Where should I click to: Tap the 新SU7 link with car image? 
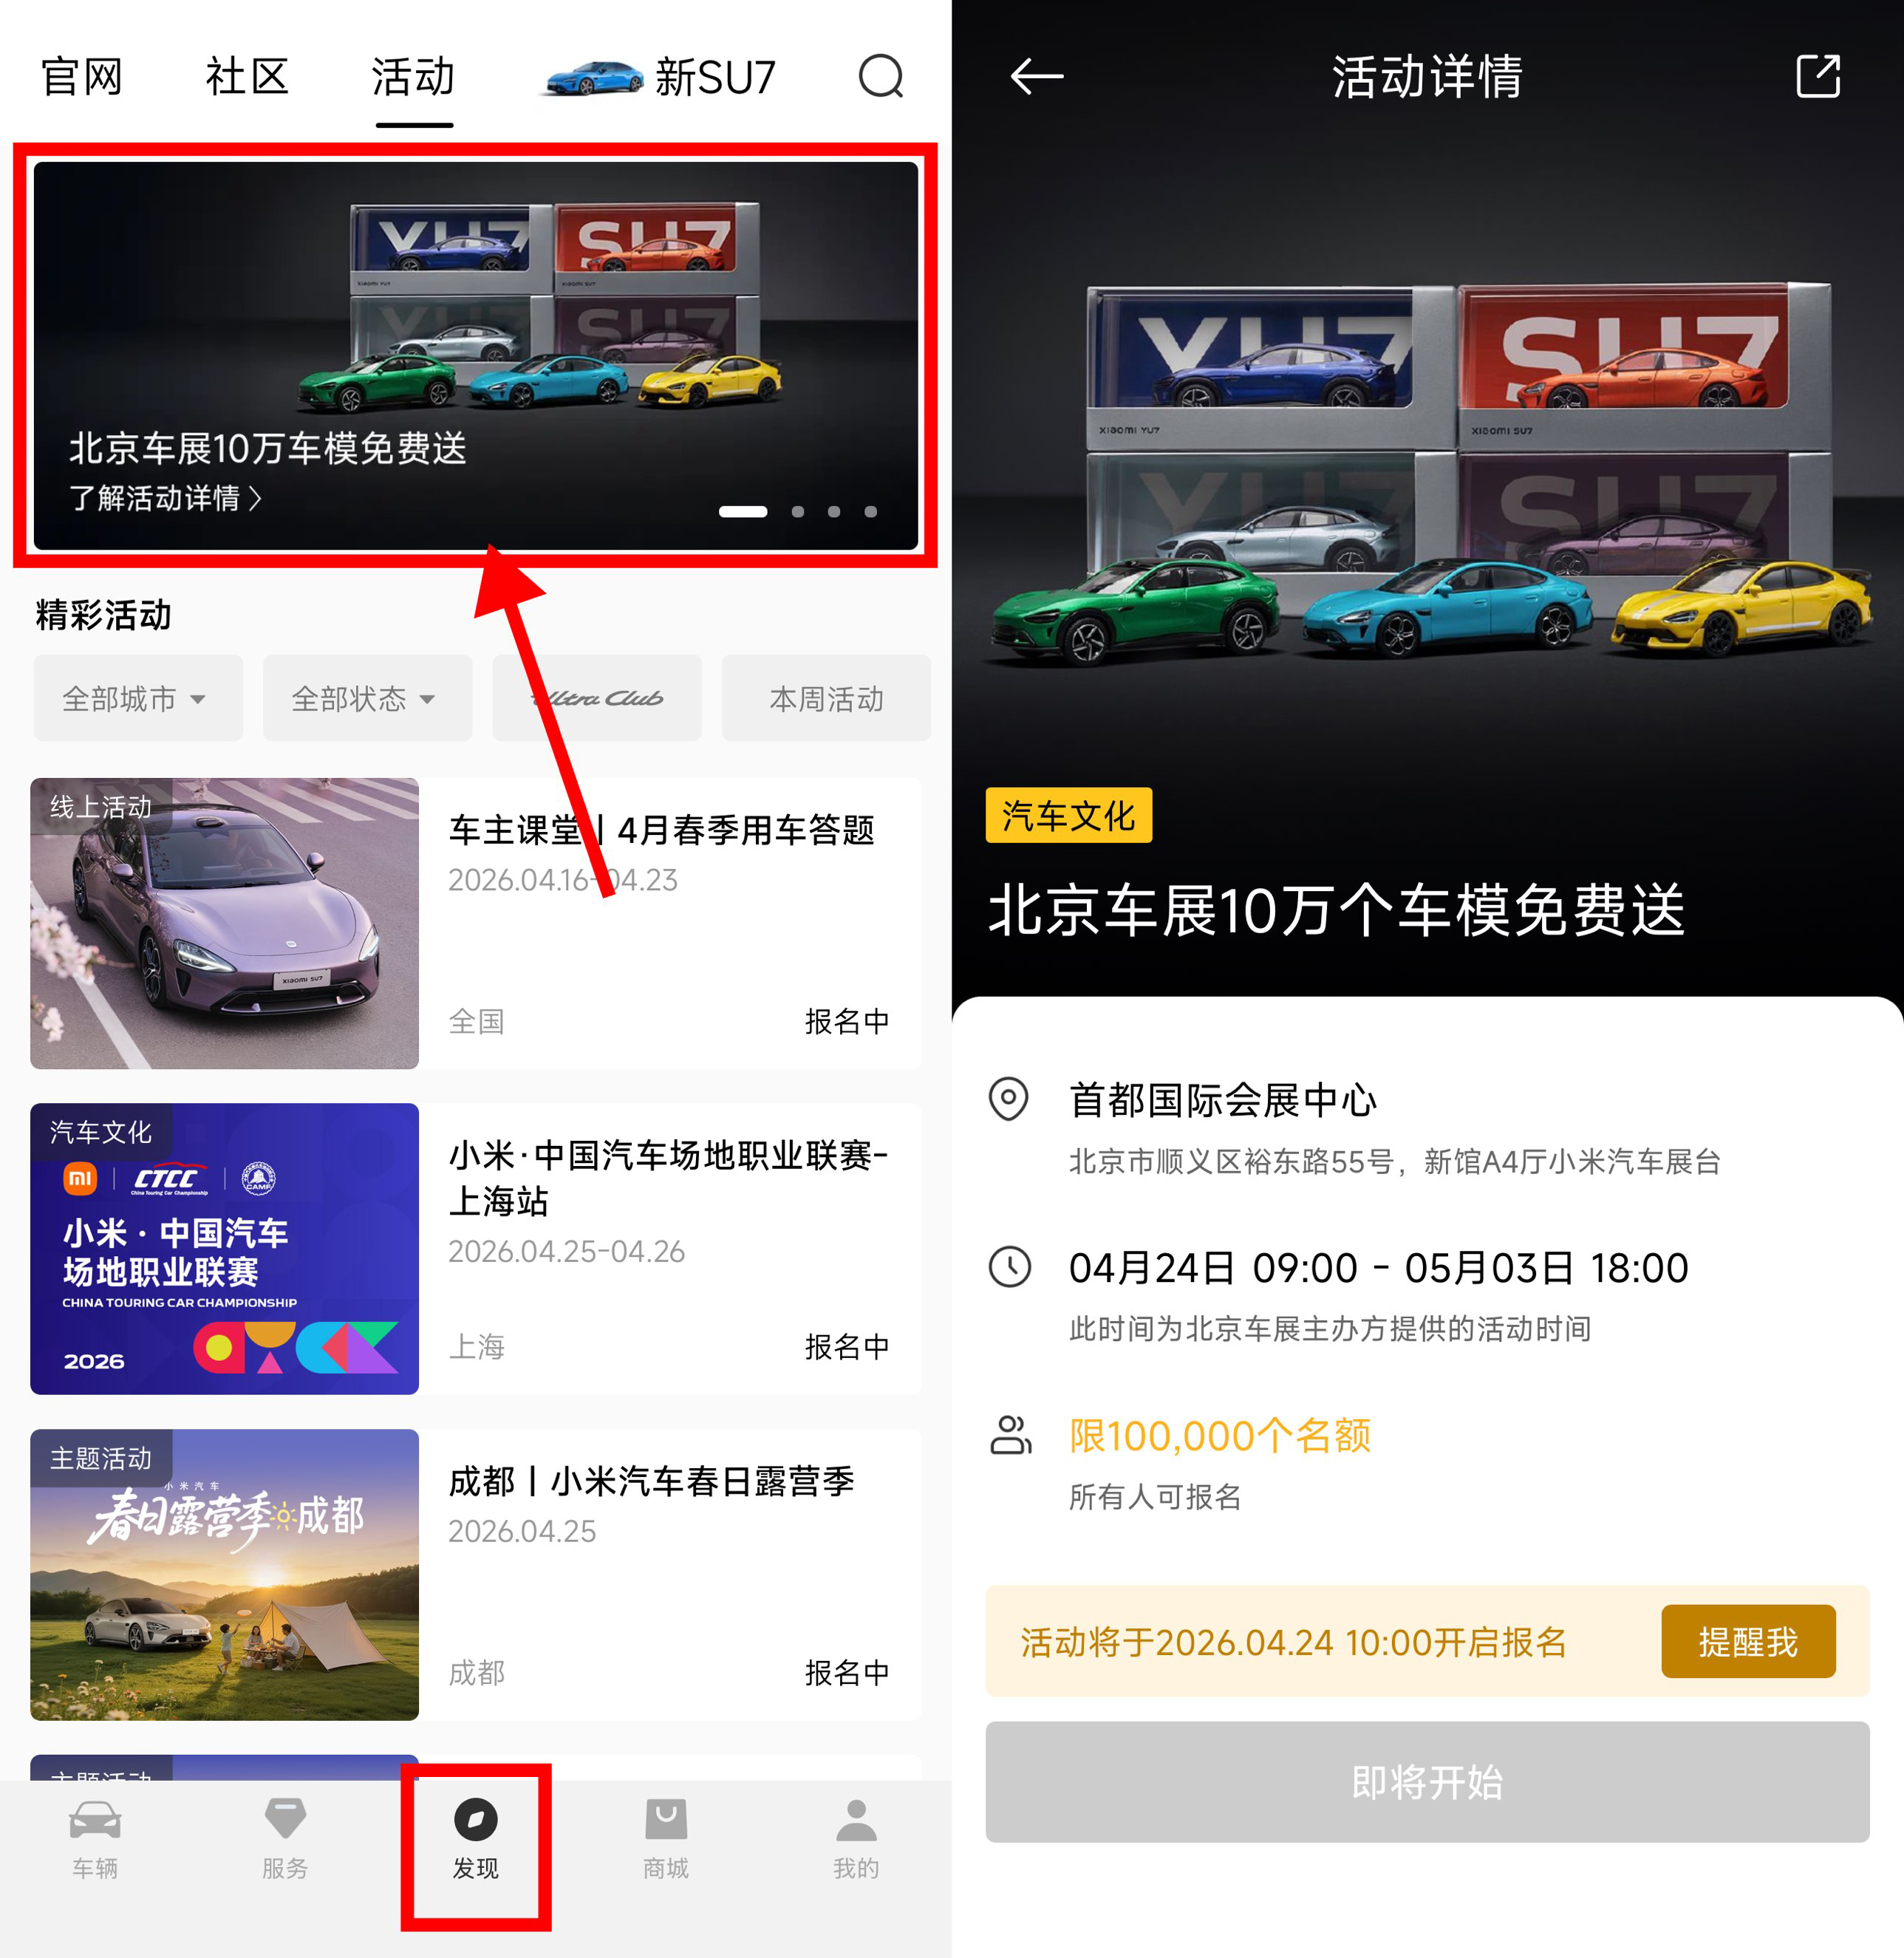tap(659, 77)
